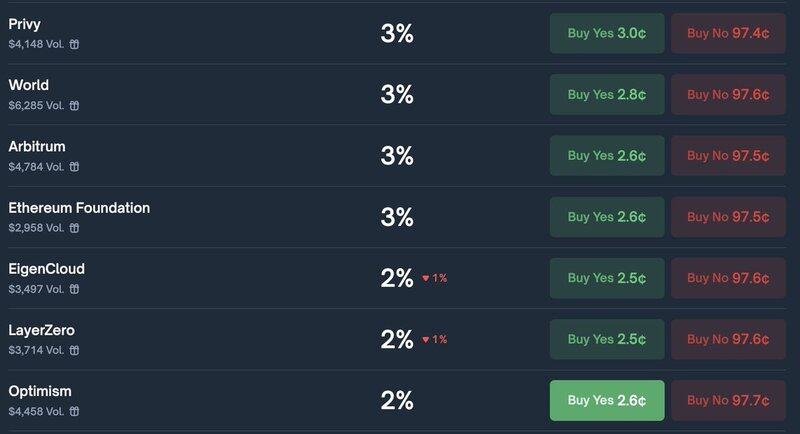Click the gift icon under LayerZero
Viewport: 800px width, 434px height.
click(74, 350)
